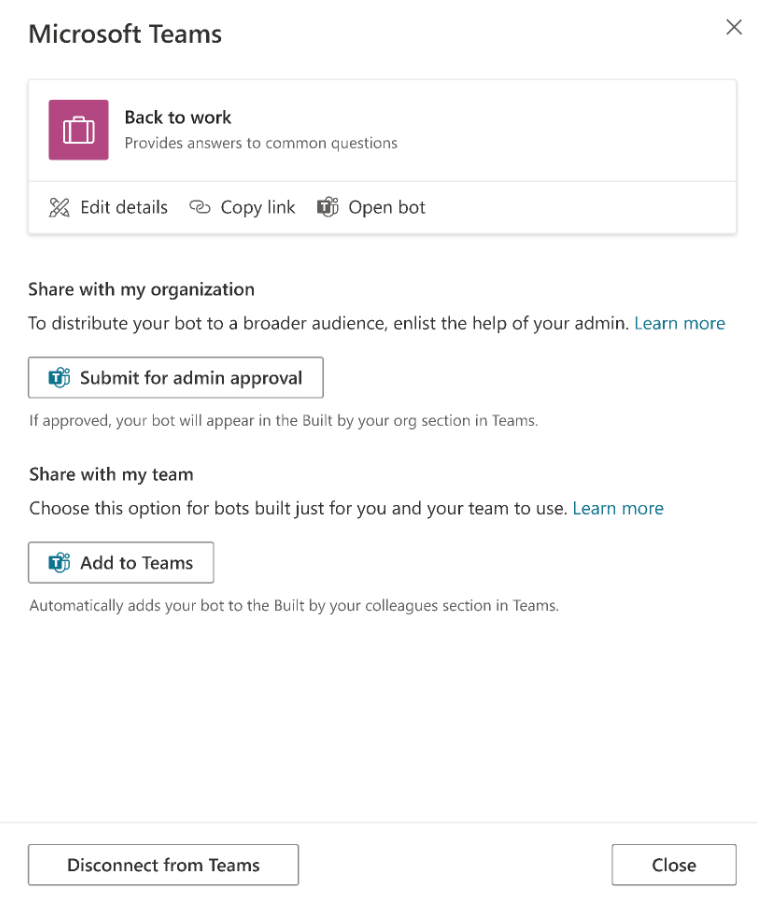Click the Copy link chain icon

tap(200, 207)
